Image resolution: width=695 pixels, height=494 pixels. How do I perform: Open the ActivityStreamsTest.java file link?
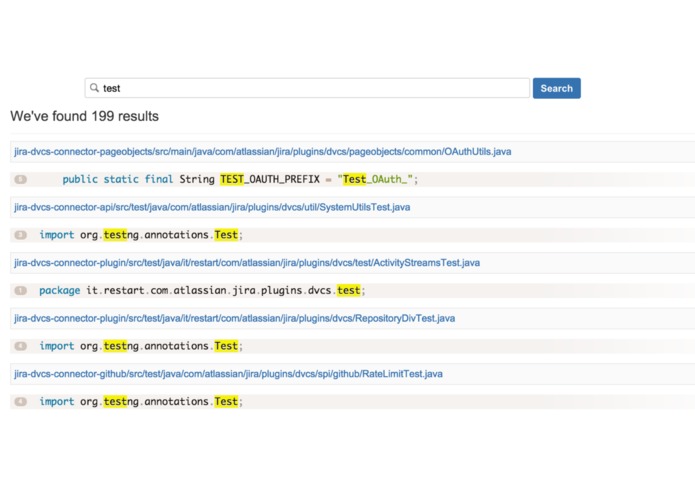[x=247, y=263]
